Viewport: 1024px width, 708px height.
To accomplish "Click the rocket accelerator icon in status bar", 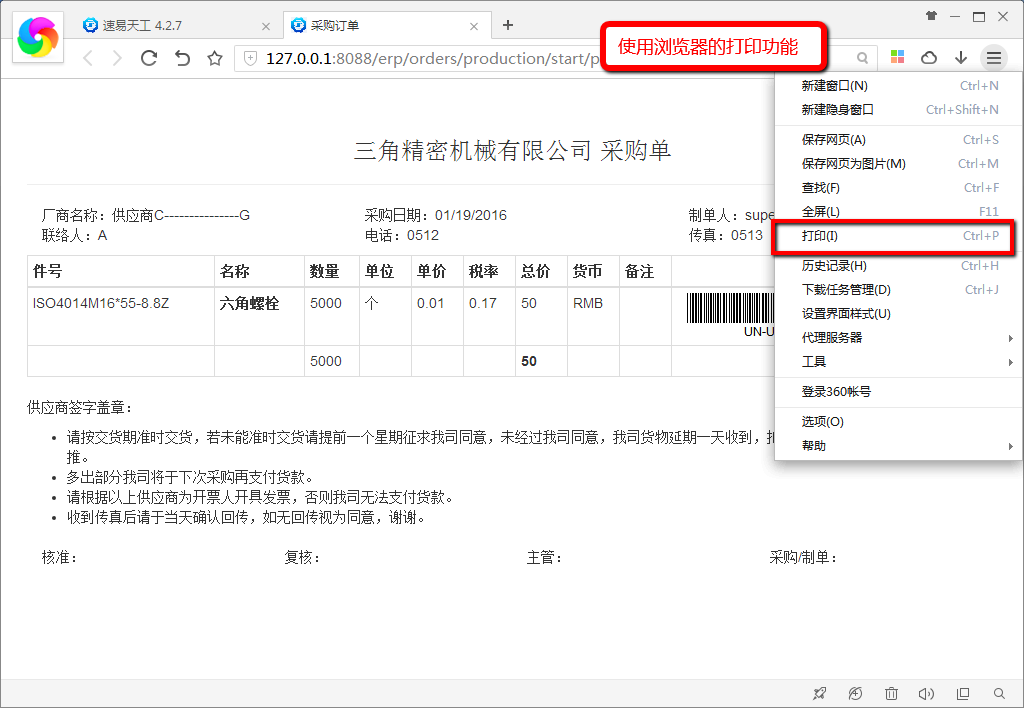I will coord(820,693).
